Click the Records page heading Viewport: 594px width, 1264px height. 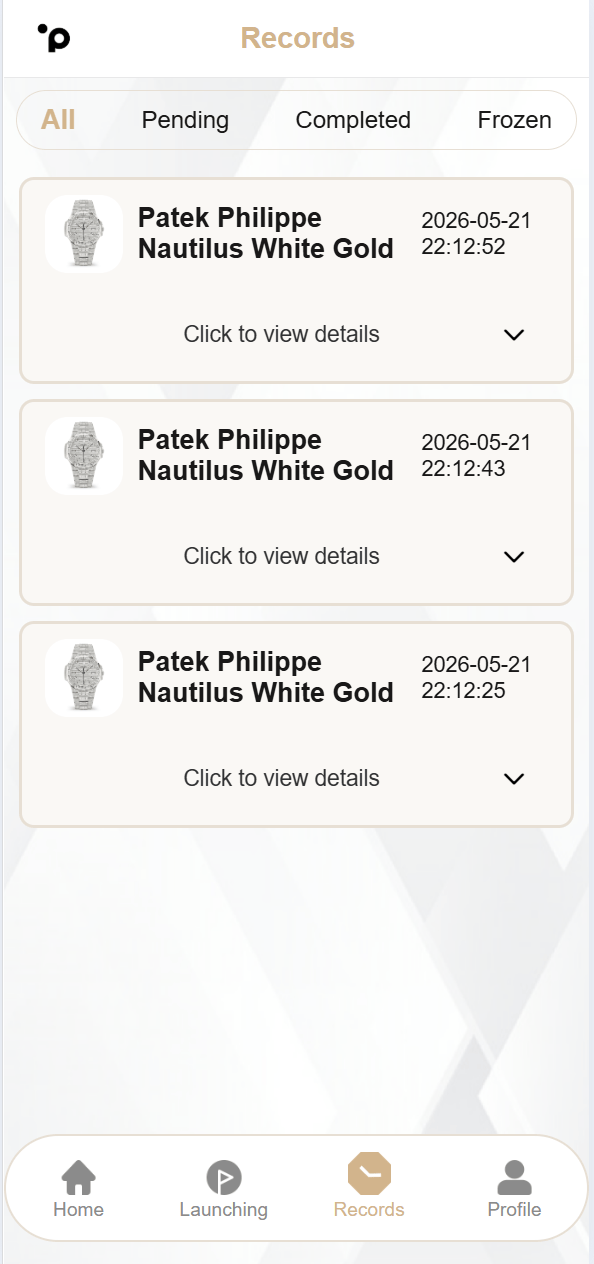298,38
